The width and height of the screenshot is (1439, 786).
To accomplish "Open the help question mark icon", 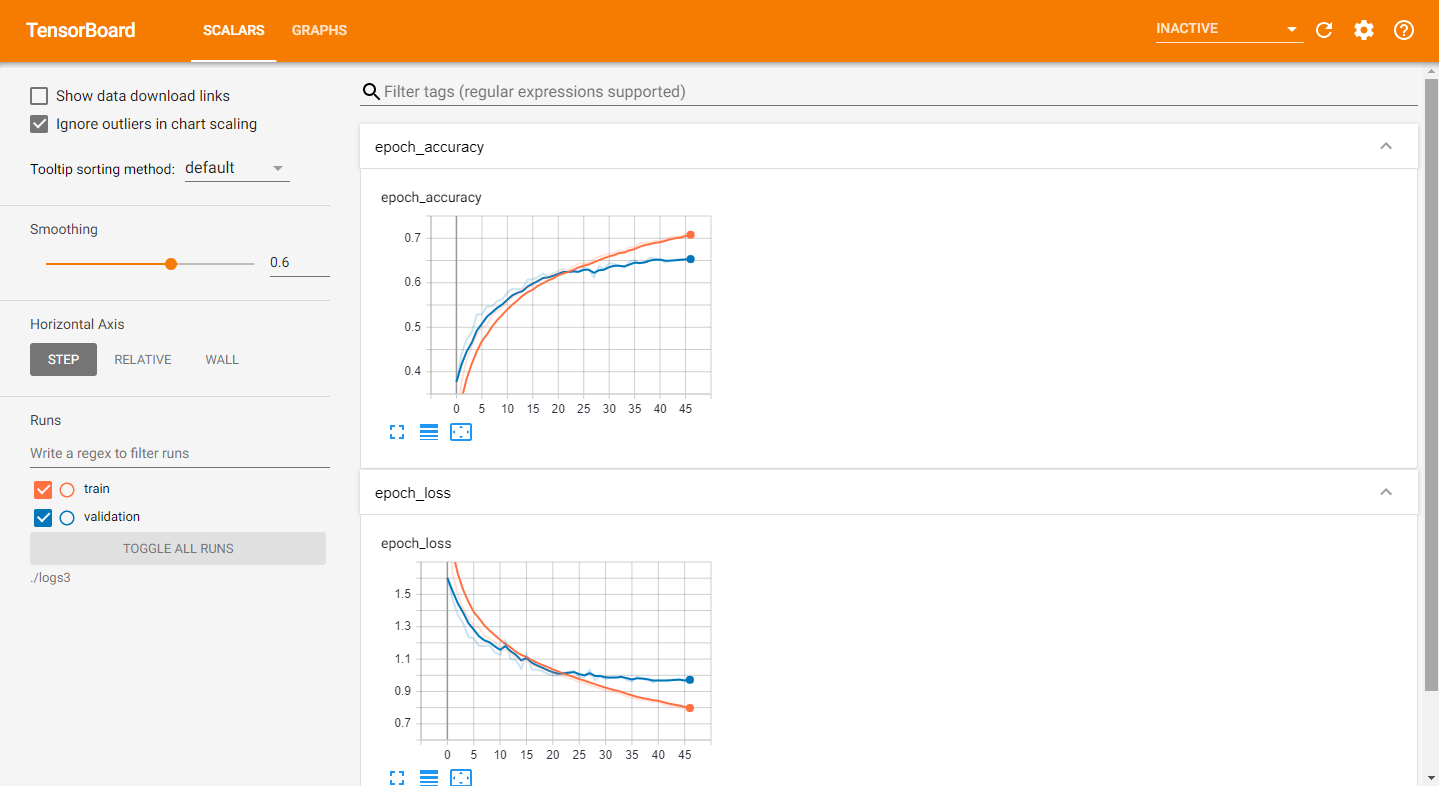I will pyautogui.click(x=1404, y=30).
